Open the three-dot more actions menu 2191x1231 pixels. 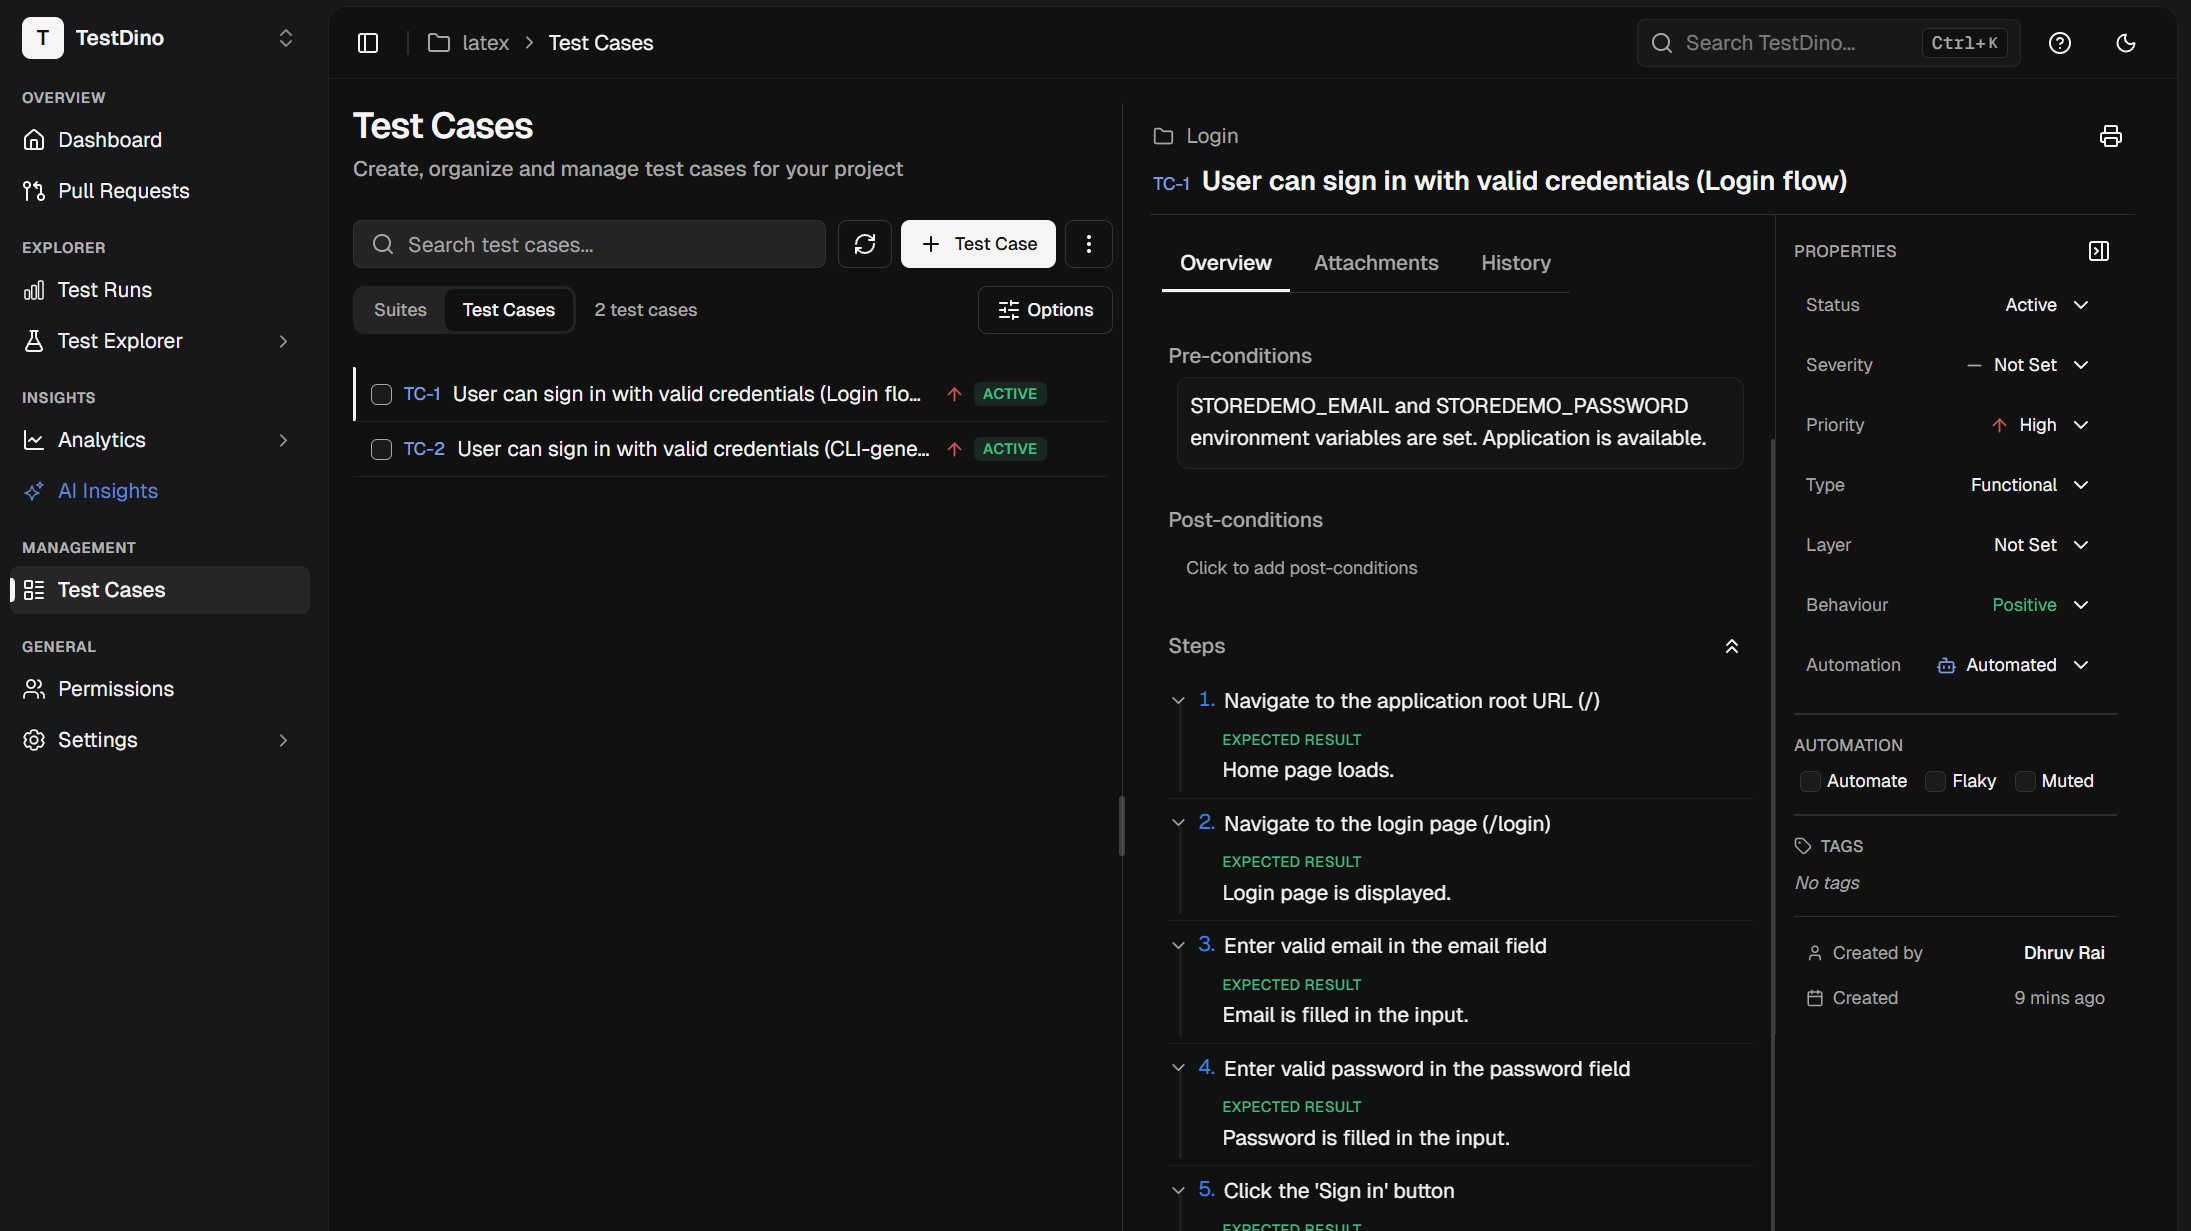click(1088, 244)
